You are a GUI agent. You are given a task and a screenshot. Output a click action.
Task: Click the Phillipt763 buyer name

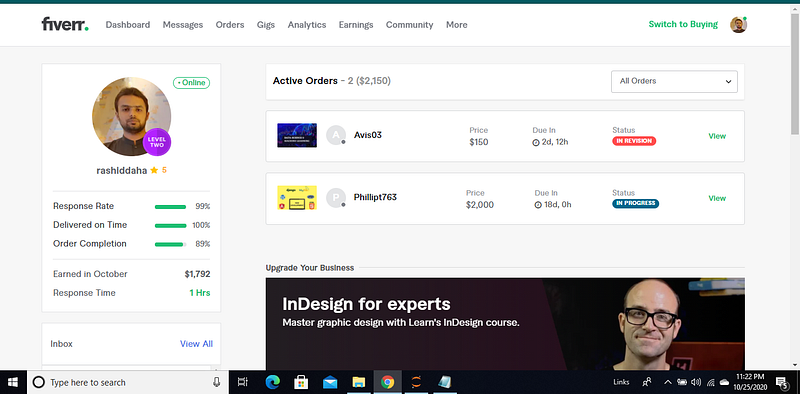375,197
